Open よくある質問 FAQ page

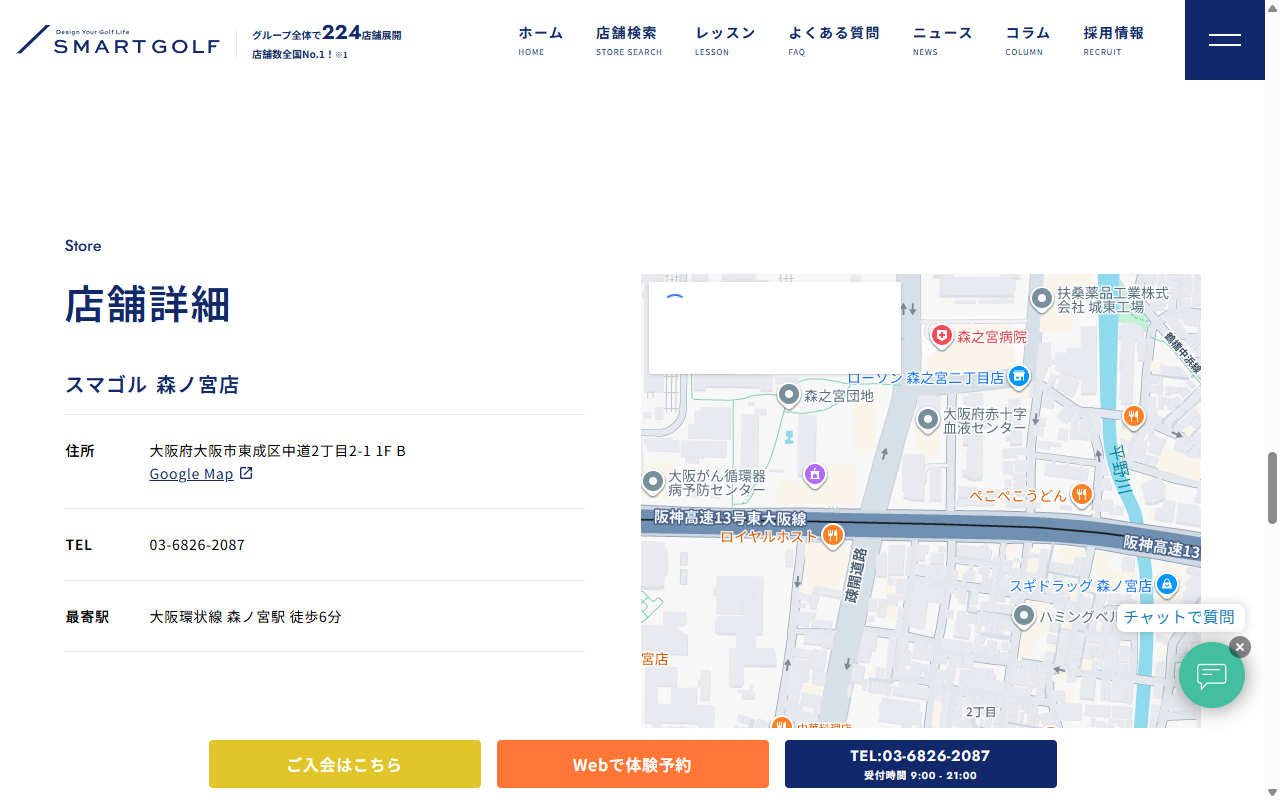coord(834,40)
